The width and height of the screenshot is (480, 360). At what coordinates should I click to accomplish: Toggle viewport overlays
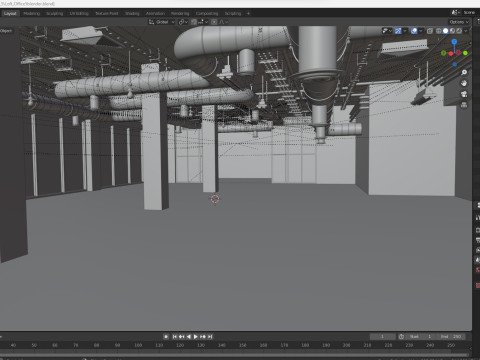414,31
